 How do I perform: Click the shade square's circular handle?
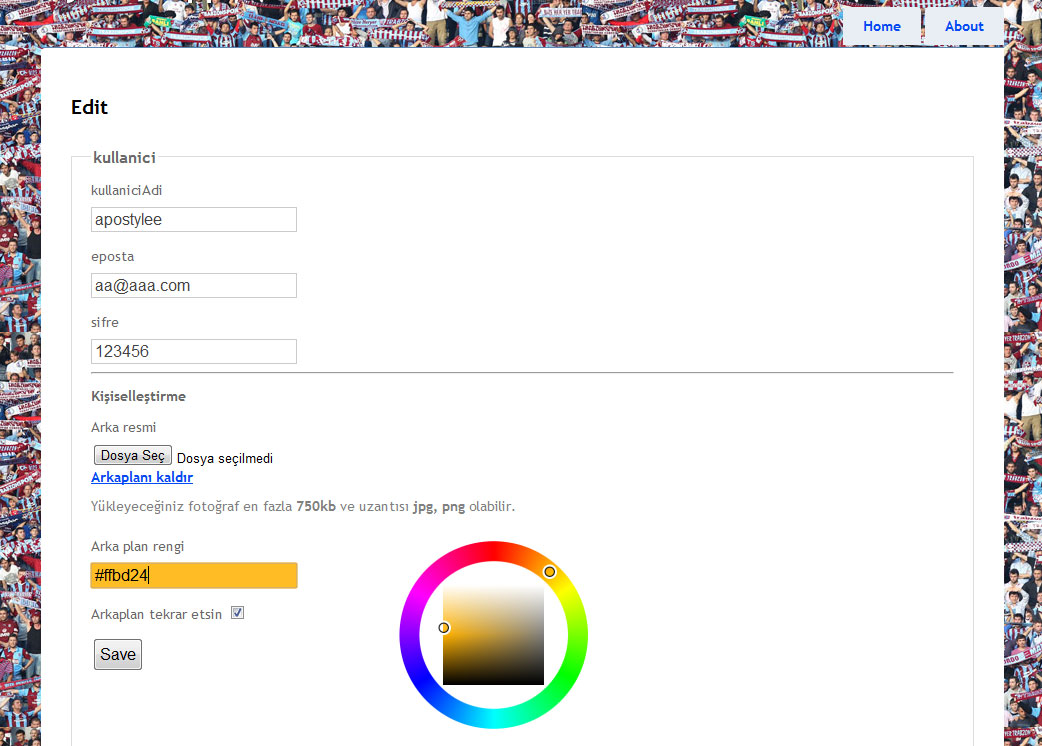[x=444, y=628]
